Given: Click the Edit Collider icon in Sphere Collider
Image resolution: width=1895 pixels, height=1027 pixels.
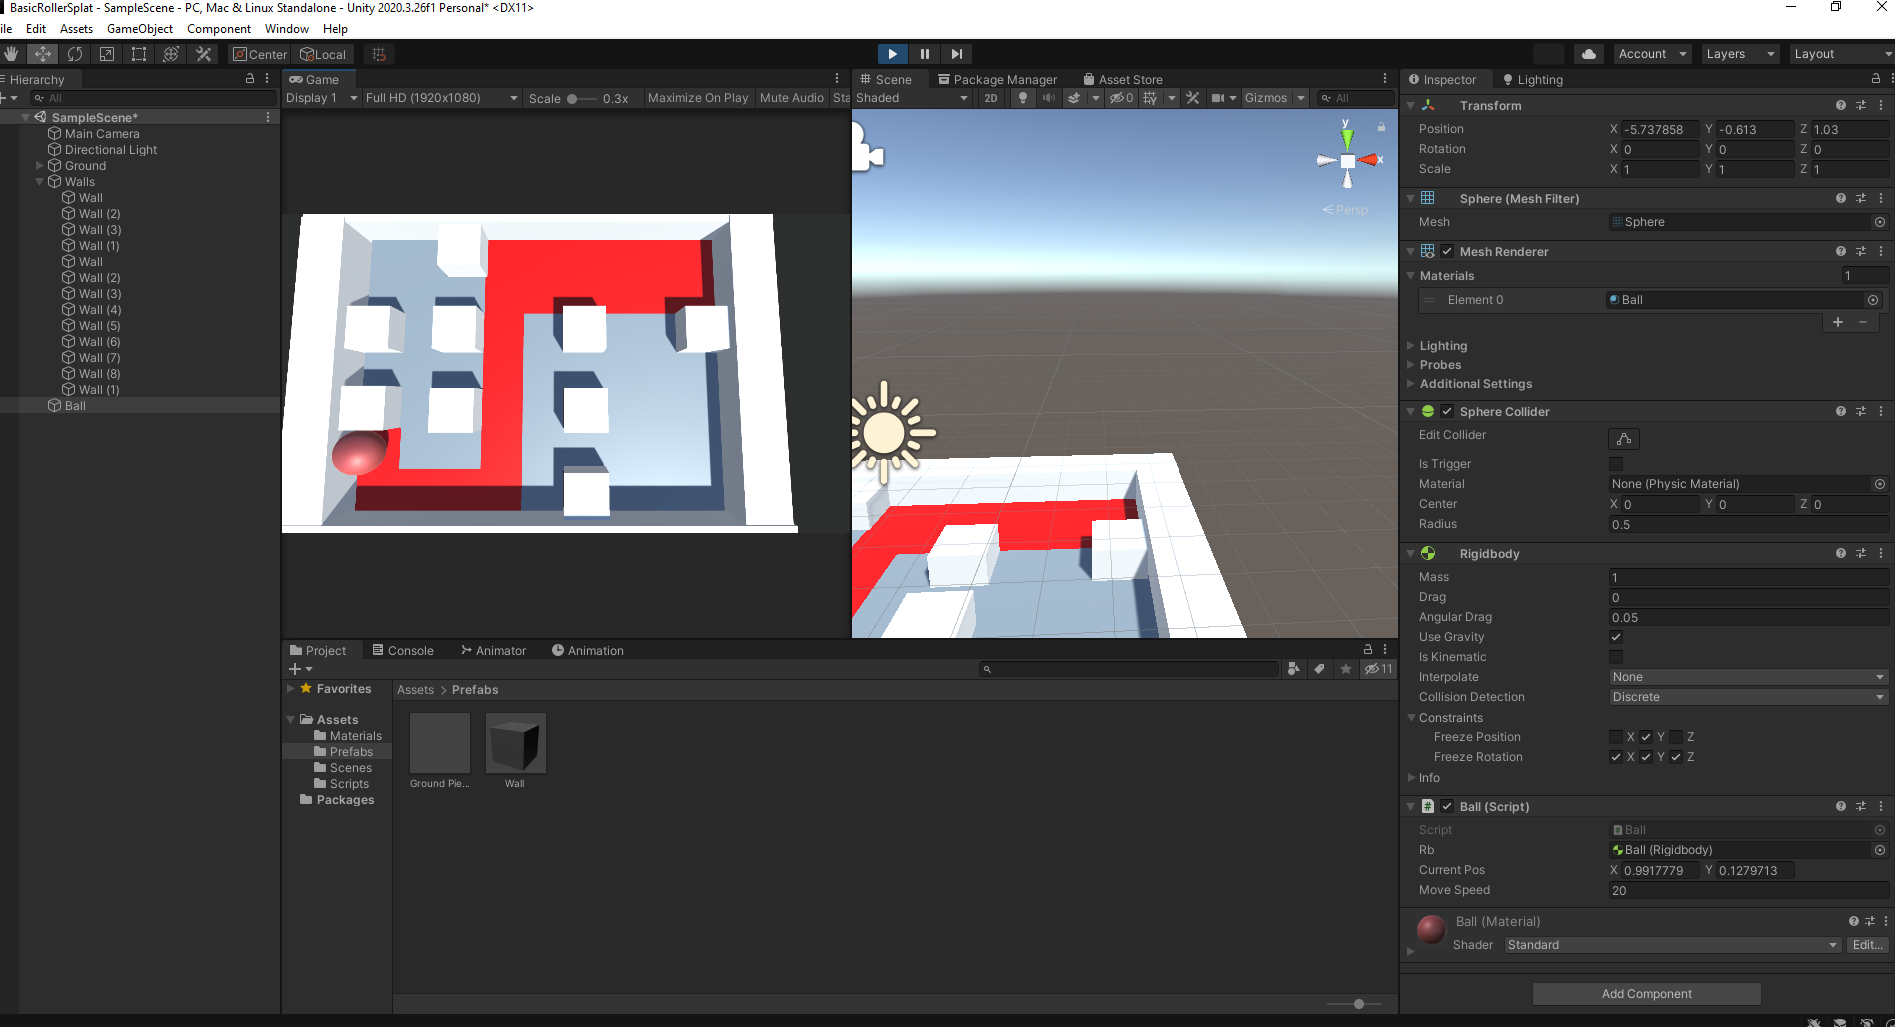Looking at the screenshot, I should click(x=1622, y=438).
